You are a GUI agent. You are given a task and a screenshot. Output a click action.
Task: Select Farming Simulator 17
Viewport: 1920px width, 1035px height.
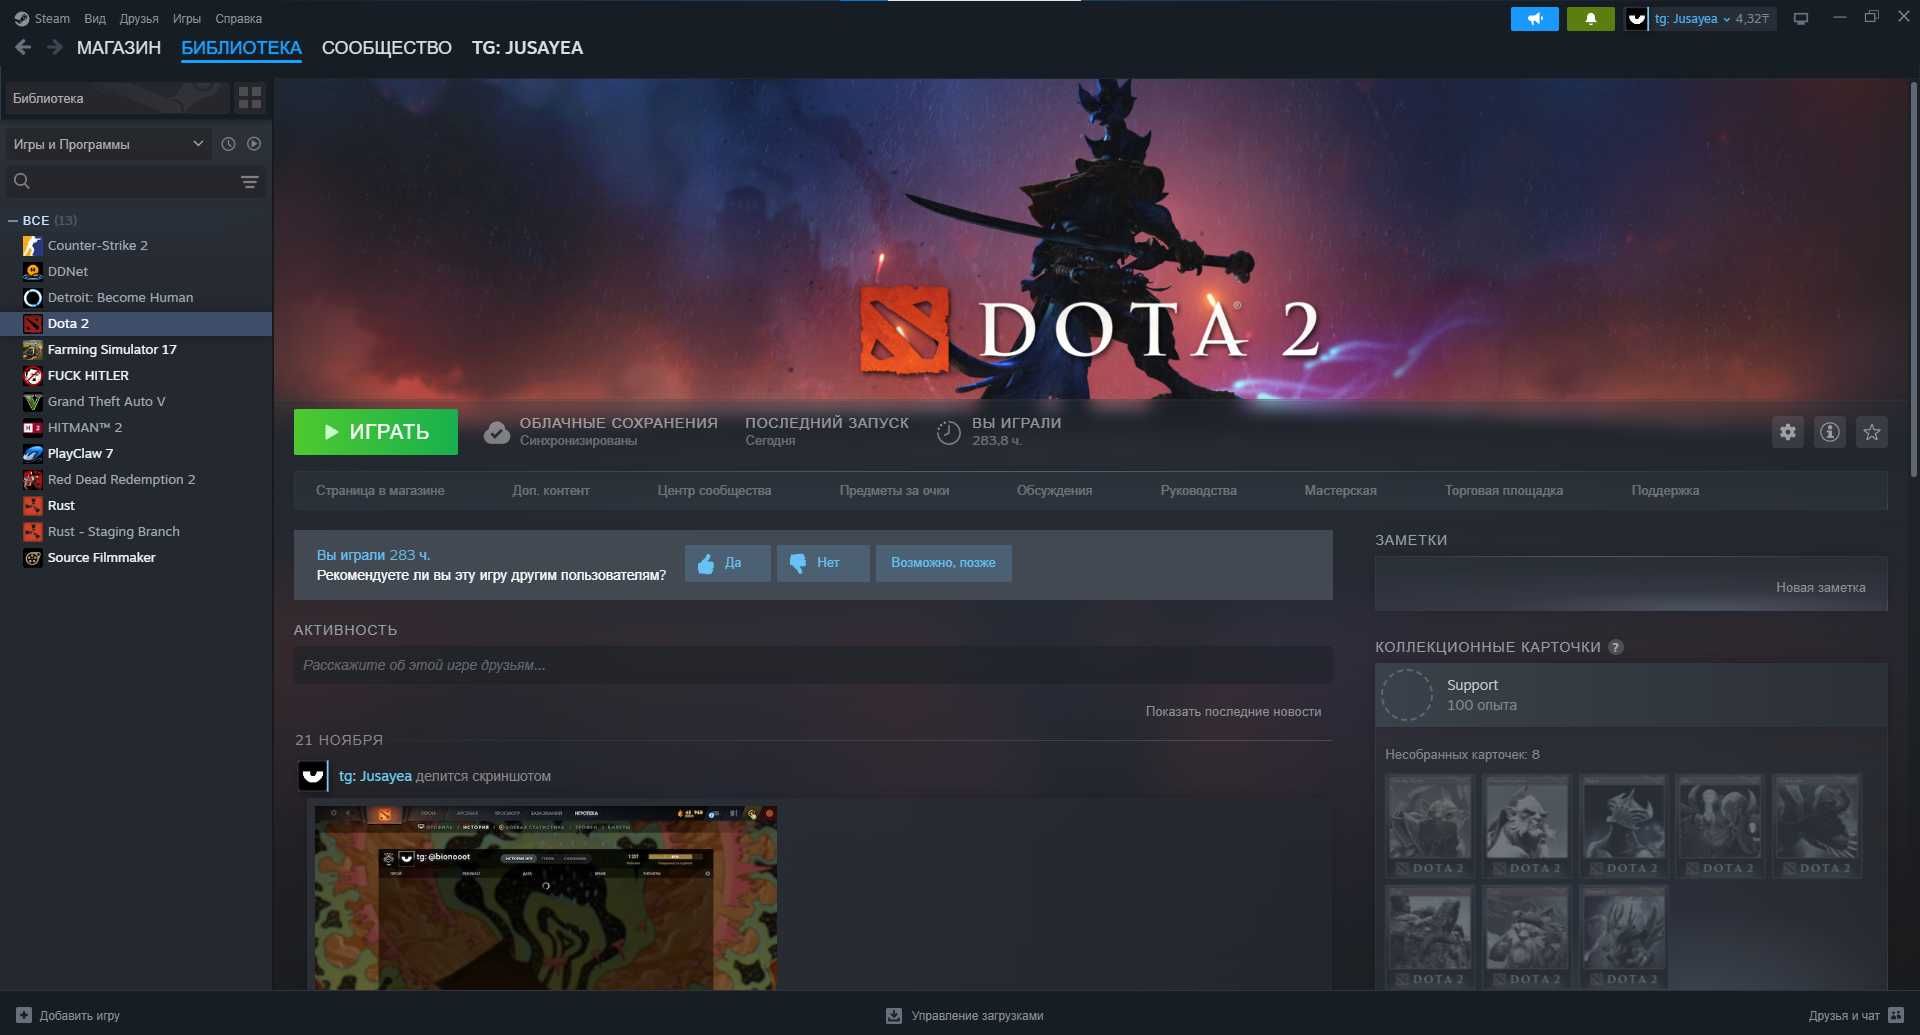136,349
